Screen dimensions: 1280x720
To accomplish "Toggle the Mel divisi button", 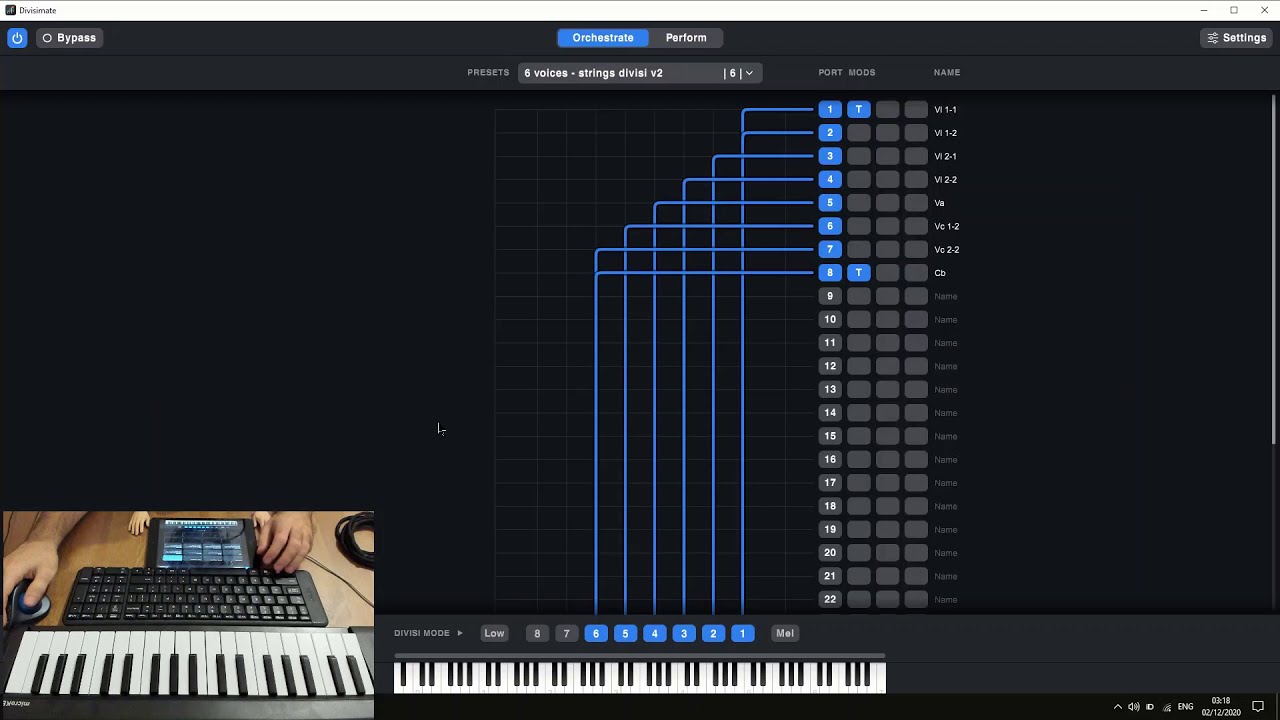I will coord(785,633).
